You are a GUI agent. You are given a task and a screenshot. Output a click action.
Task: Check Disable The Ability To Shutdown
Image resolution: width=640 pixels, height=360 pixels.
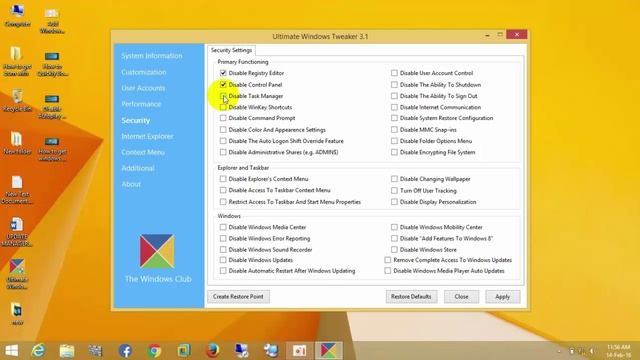(x=394, y=84)
